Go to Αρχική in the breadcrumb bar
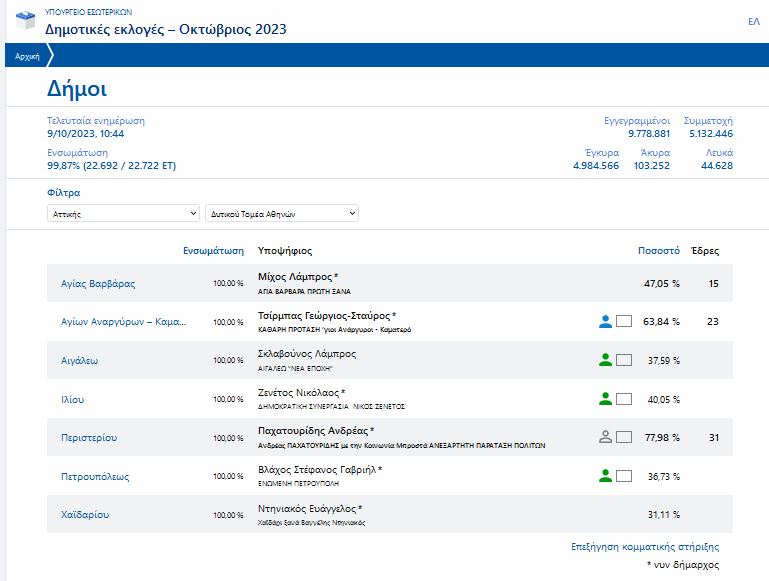769x581 pixels. (27, 57)
